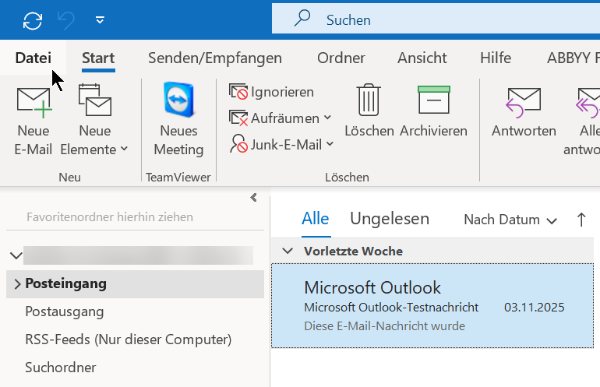The image size is (600, 387).
Task: Reverse sort order with the up arrow
Action: pyautogui.click(x=581, y=220)
